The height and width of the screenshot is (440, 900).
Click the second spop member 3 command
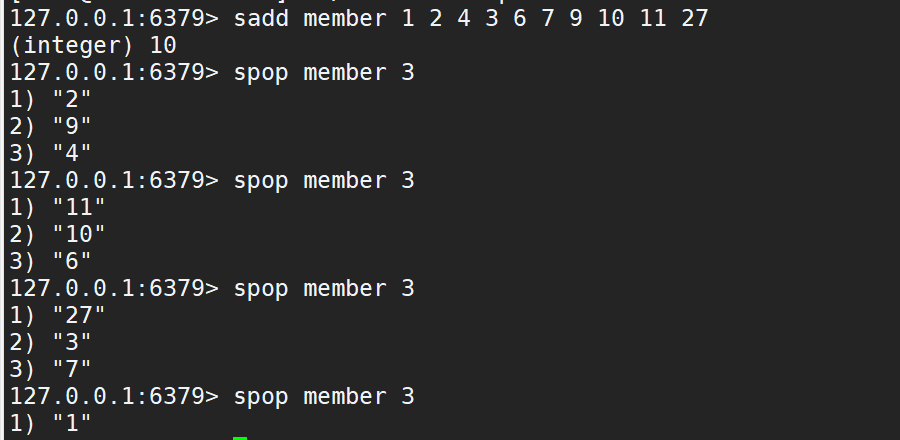(324, 181)
